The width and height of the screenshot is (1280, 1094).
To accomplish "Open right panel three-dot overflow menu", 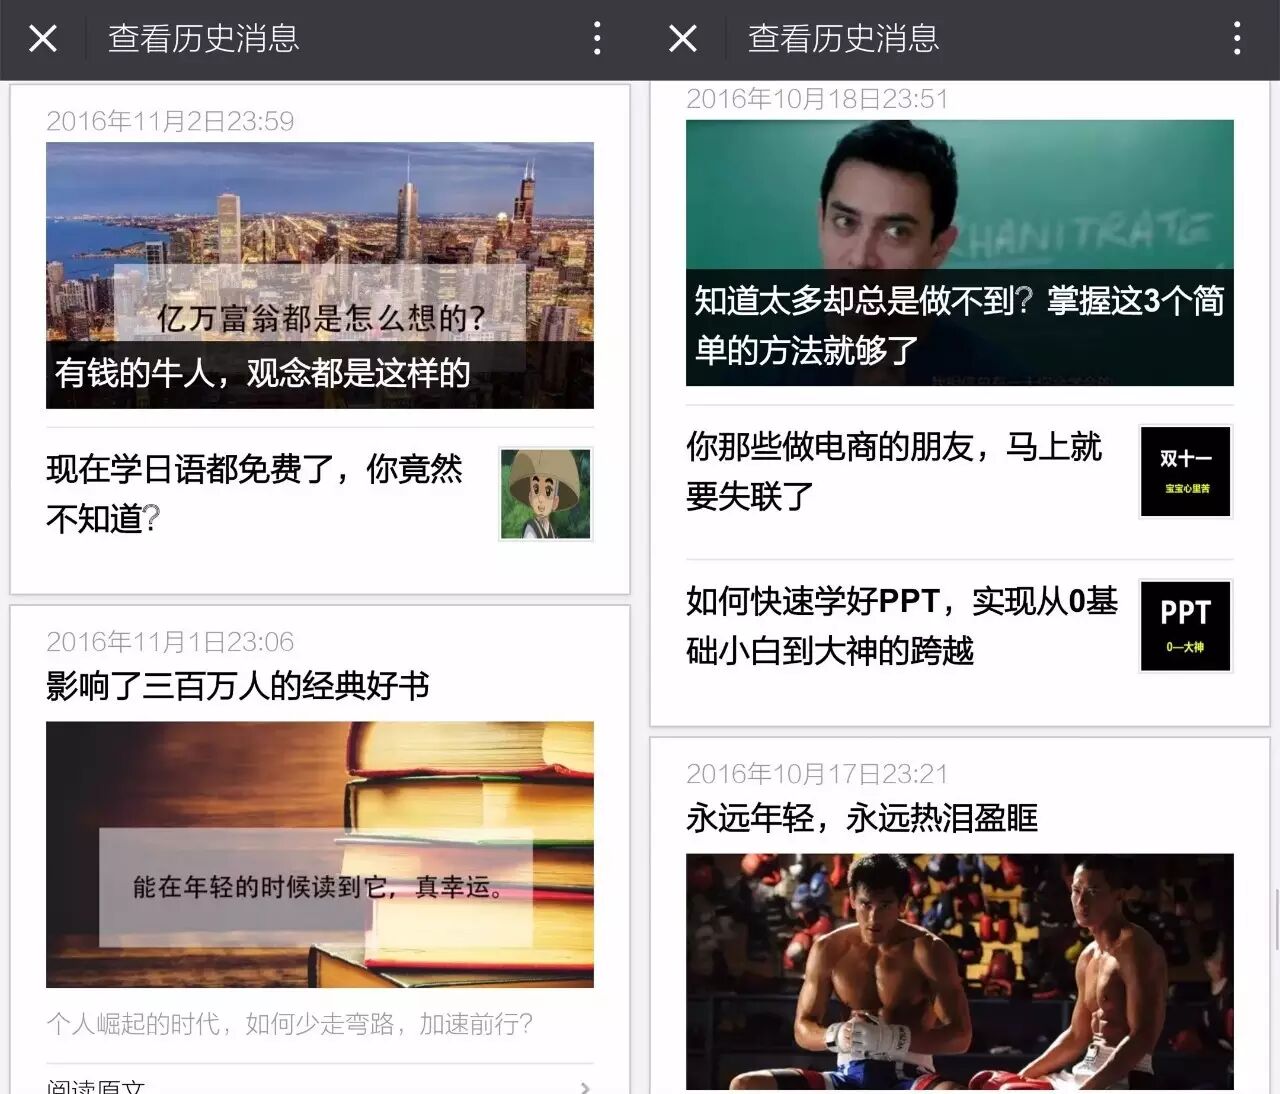I will click(1237, 39).
